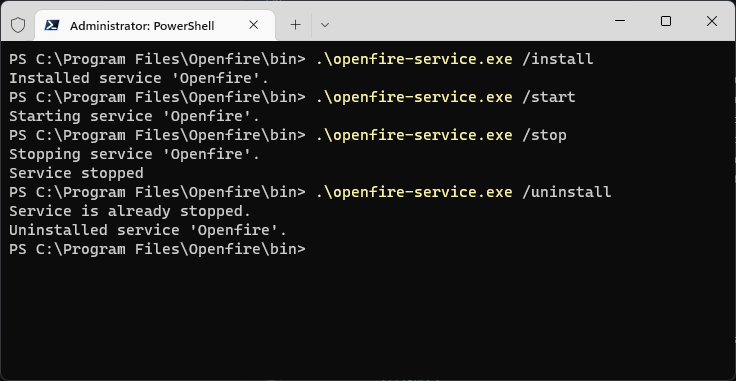
Task: Click the "Starting service 'Openfire'." line
Action: pyautogui.click(x=134, y=116)
